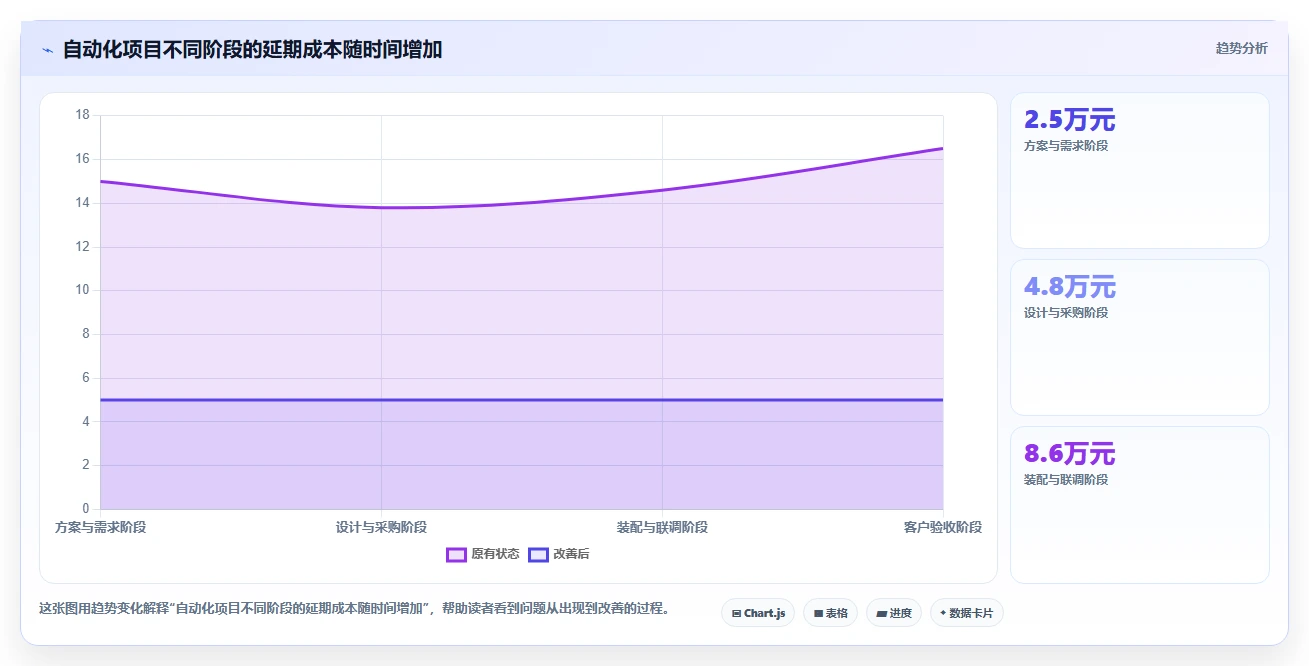Select the 4.8万元 data card
The image size is (1309, 666).
1140,337
